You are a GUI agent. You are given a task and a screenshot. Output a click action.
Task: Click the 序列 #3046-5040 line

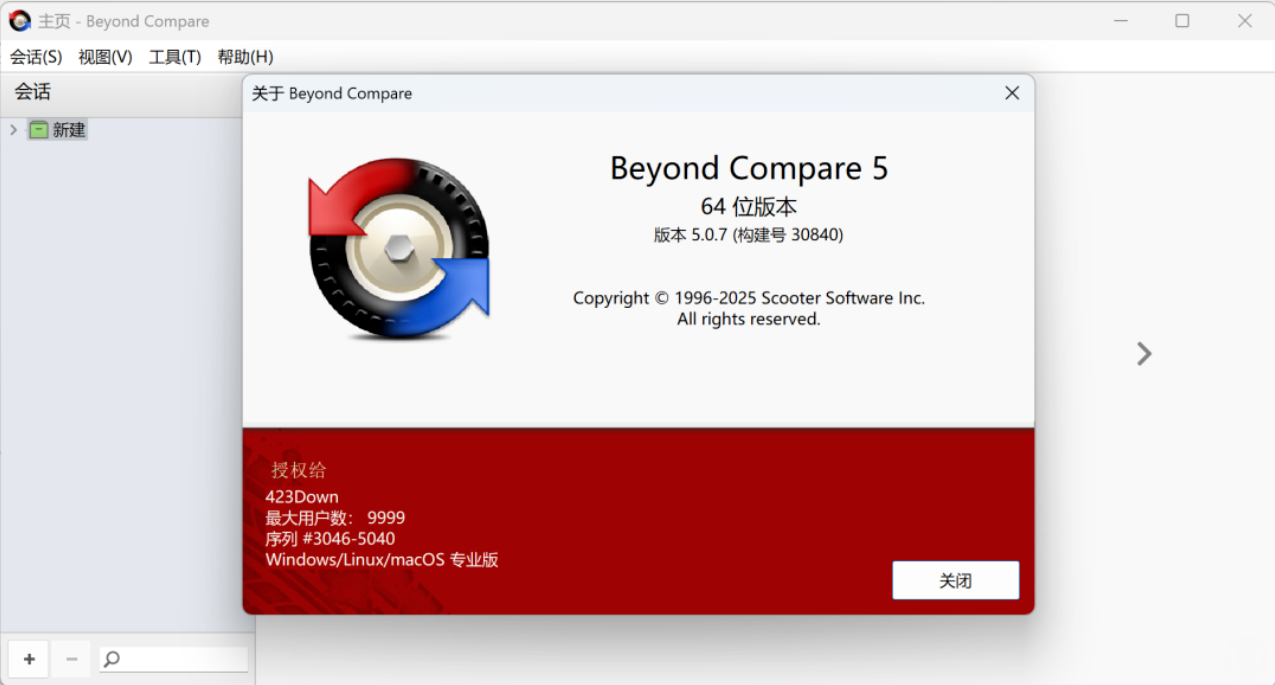(330, 539)
